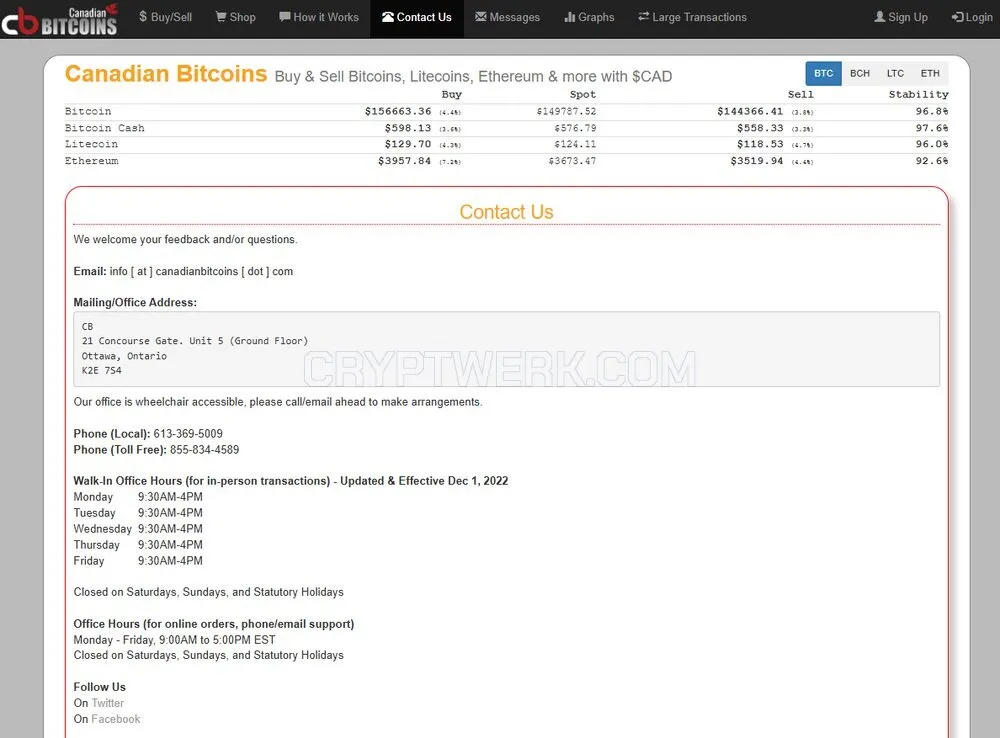Click the Buy column header

[x=452, y=94]
